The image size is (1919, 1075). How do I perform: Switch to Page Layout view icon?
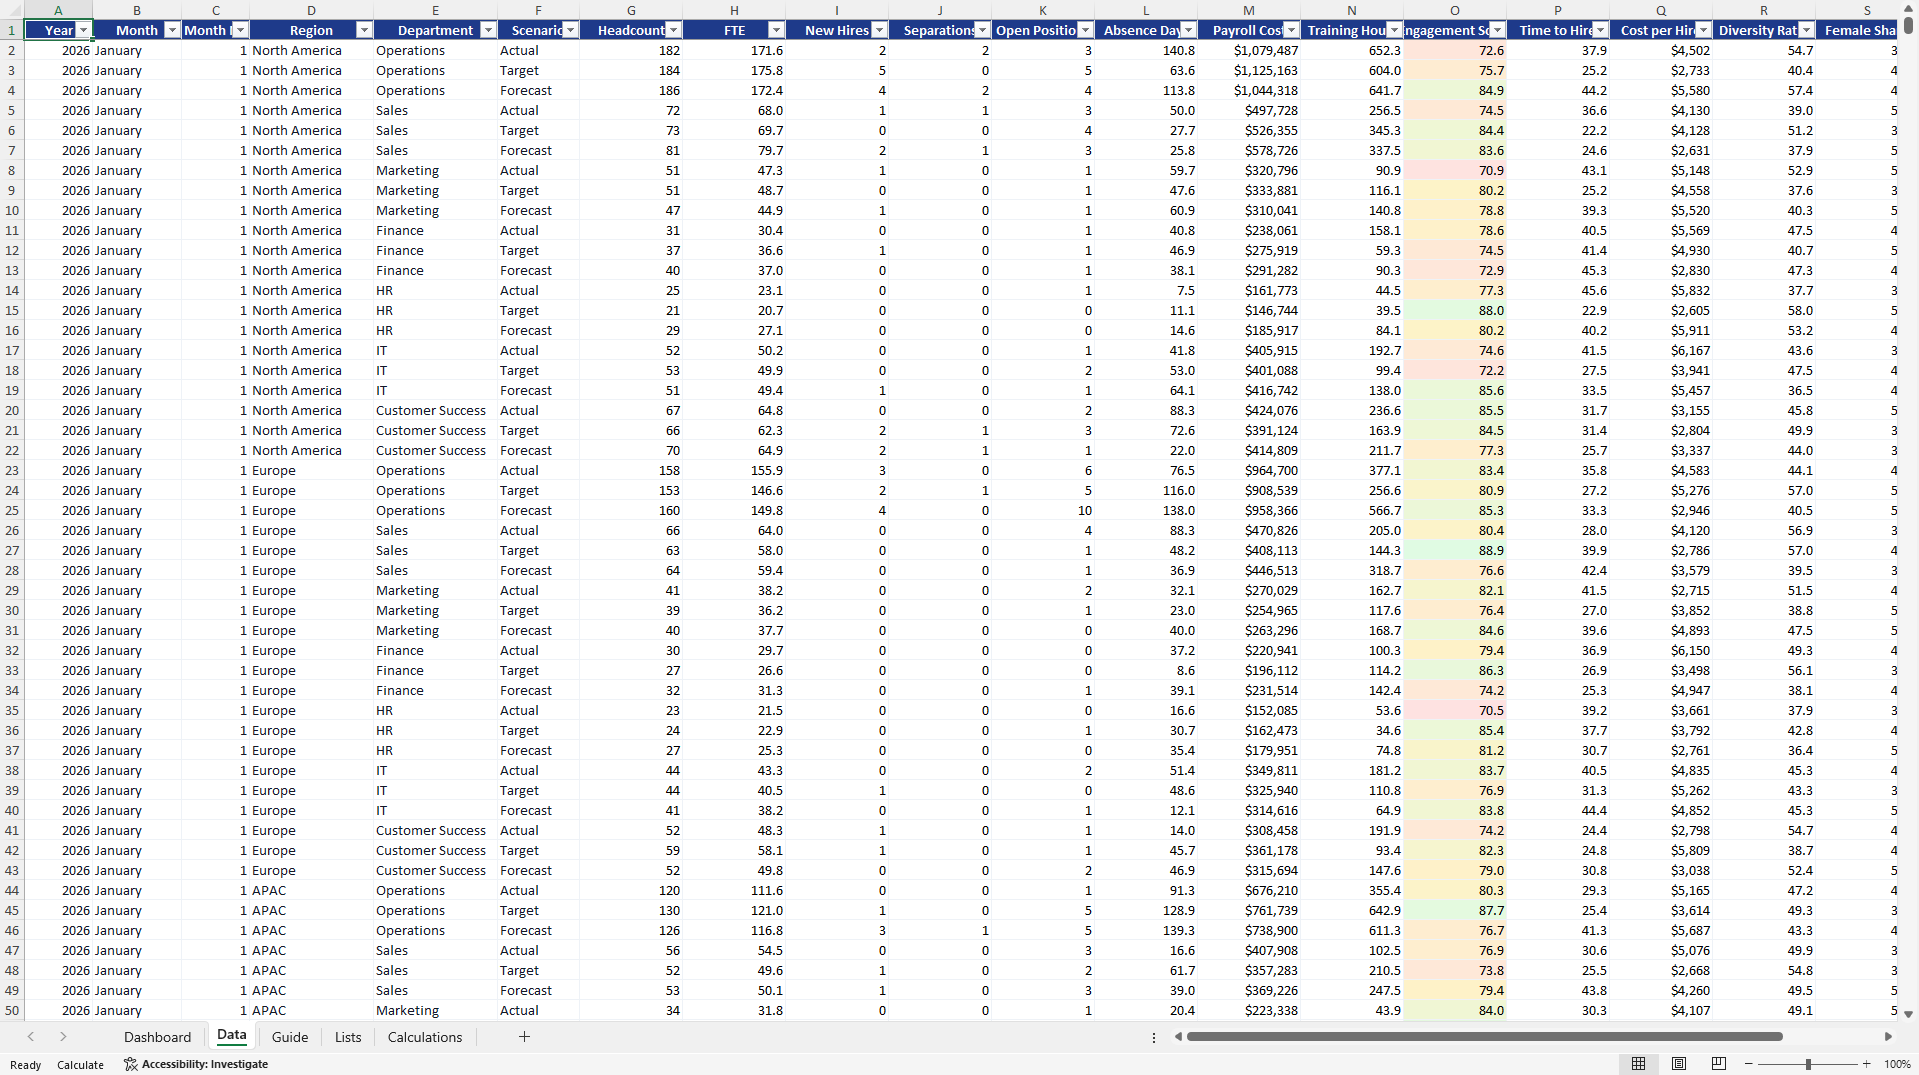(1679, 1064)
